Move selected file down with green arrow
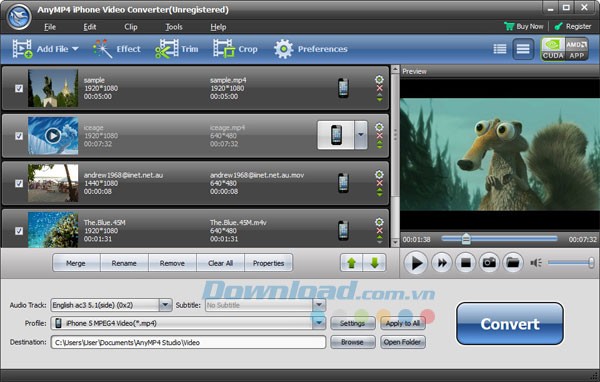 tap(375, 263)
